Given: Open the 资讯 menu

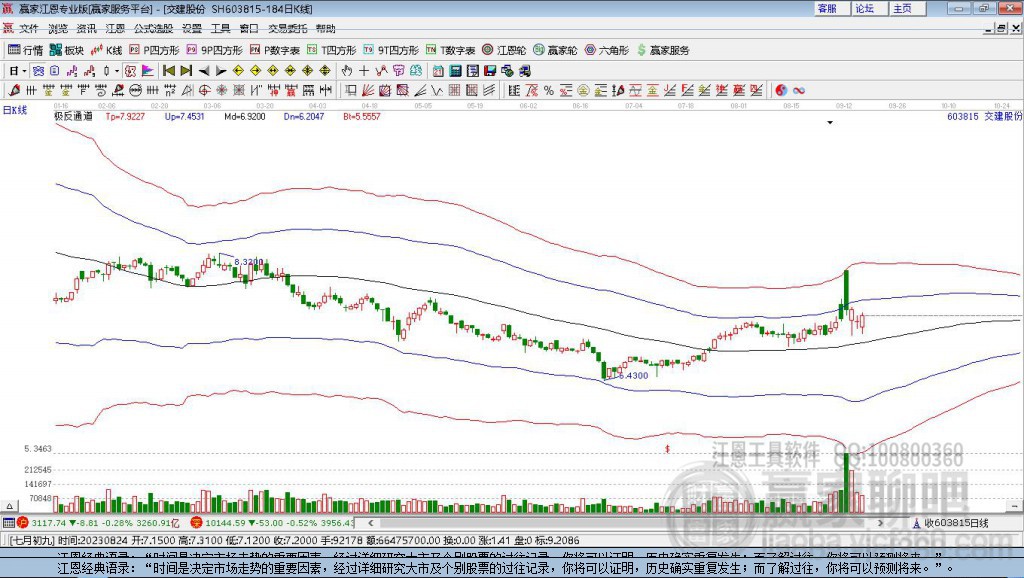Looking at the screenshot, I should [x=86, y=29].
